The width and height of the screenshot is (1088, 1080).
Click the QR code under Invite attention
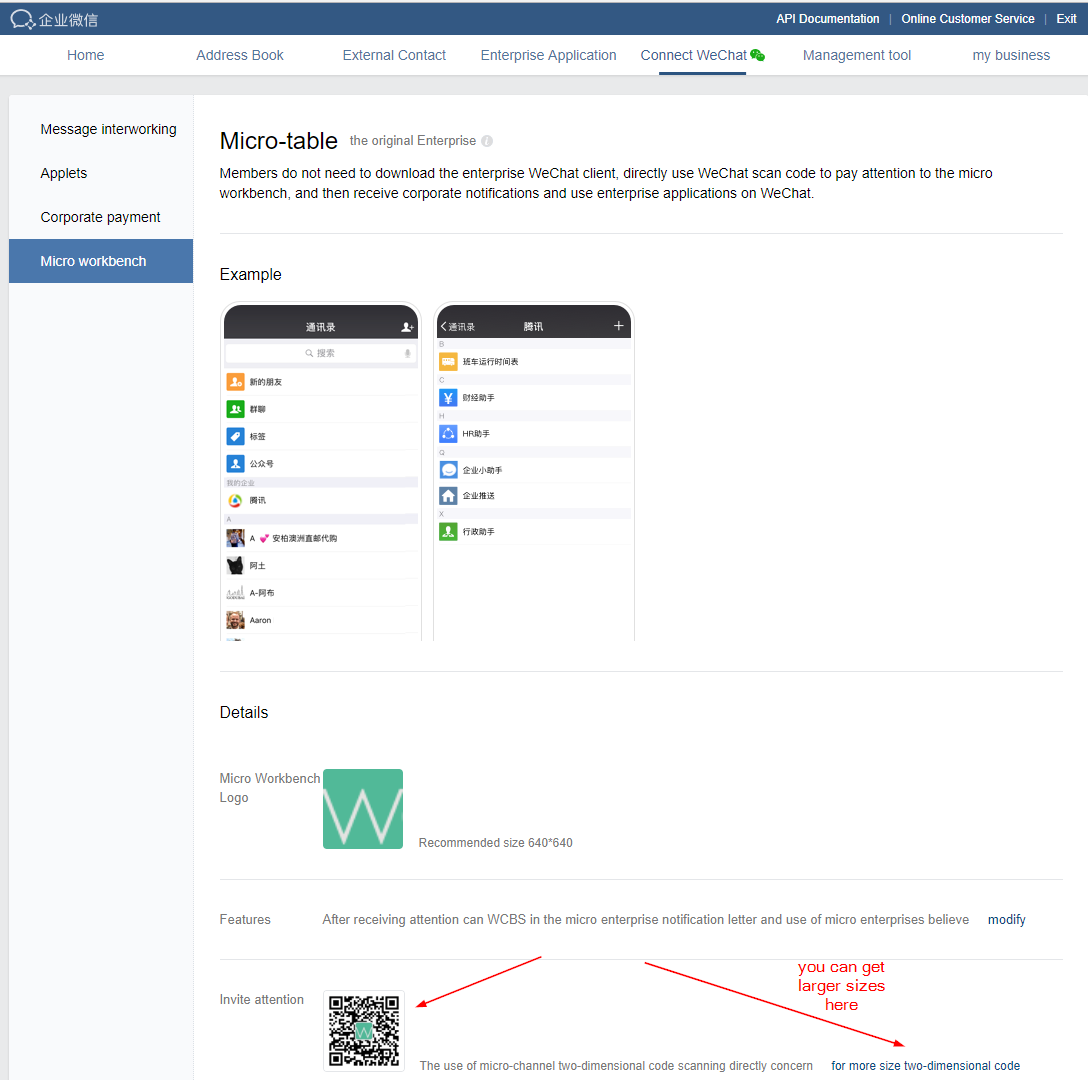(363, 1030)
